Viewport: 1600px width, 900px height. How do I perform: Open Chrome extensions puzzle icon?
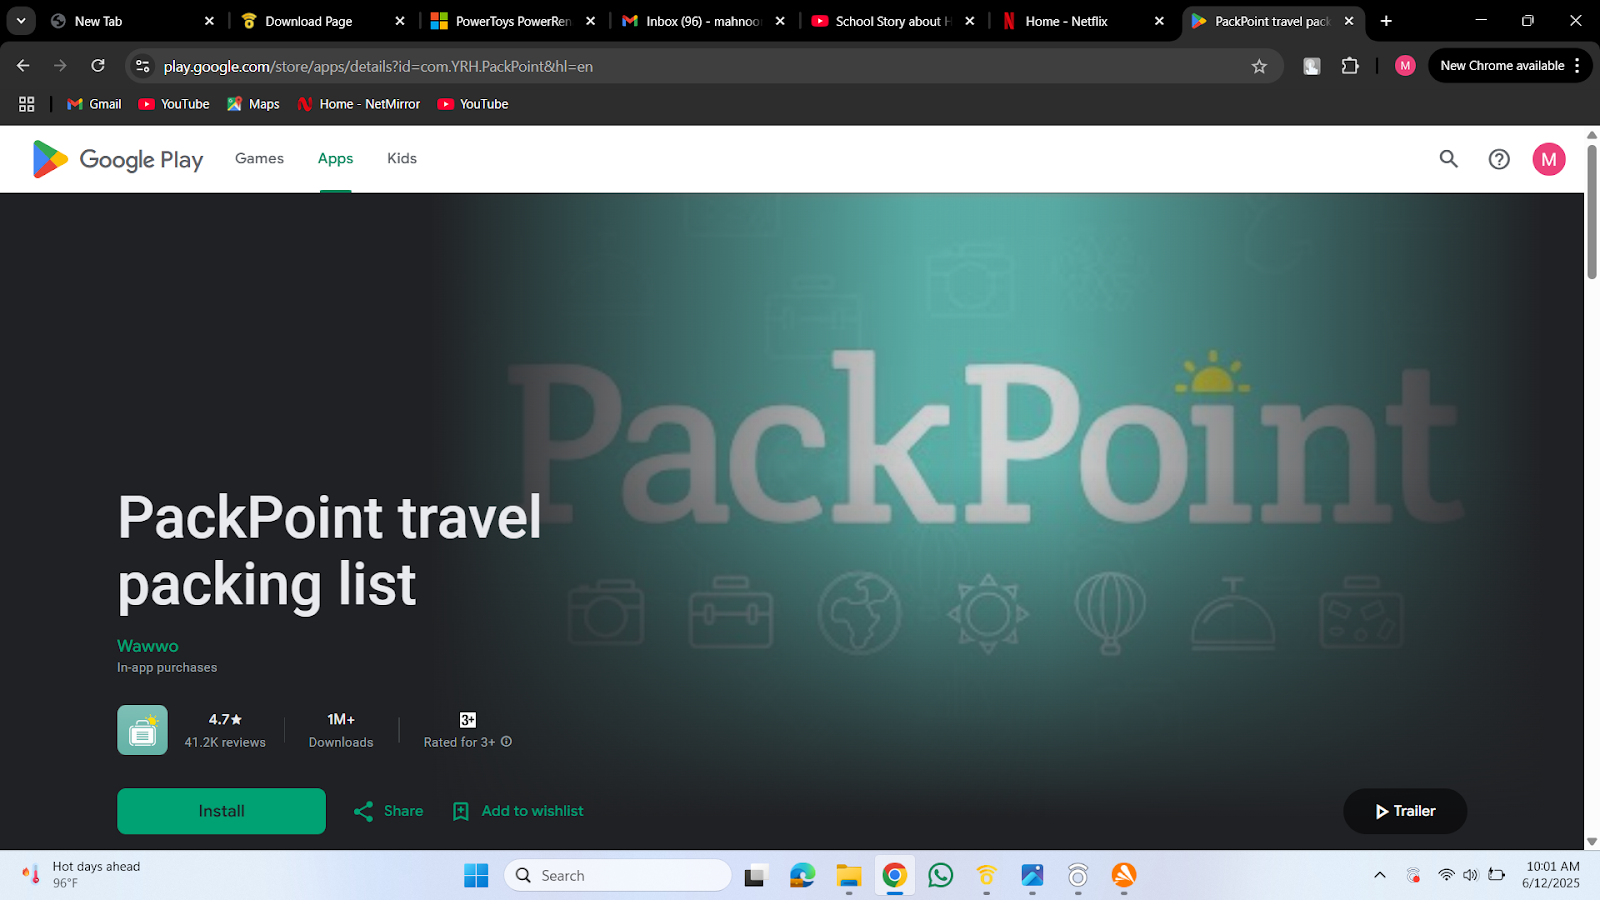1350,66
